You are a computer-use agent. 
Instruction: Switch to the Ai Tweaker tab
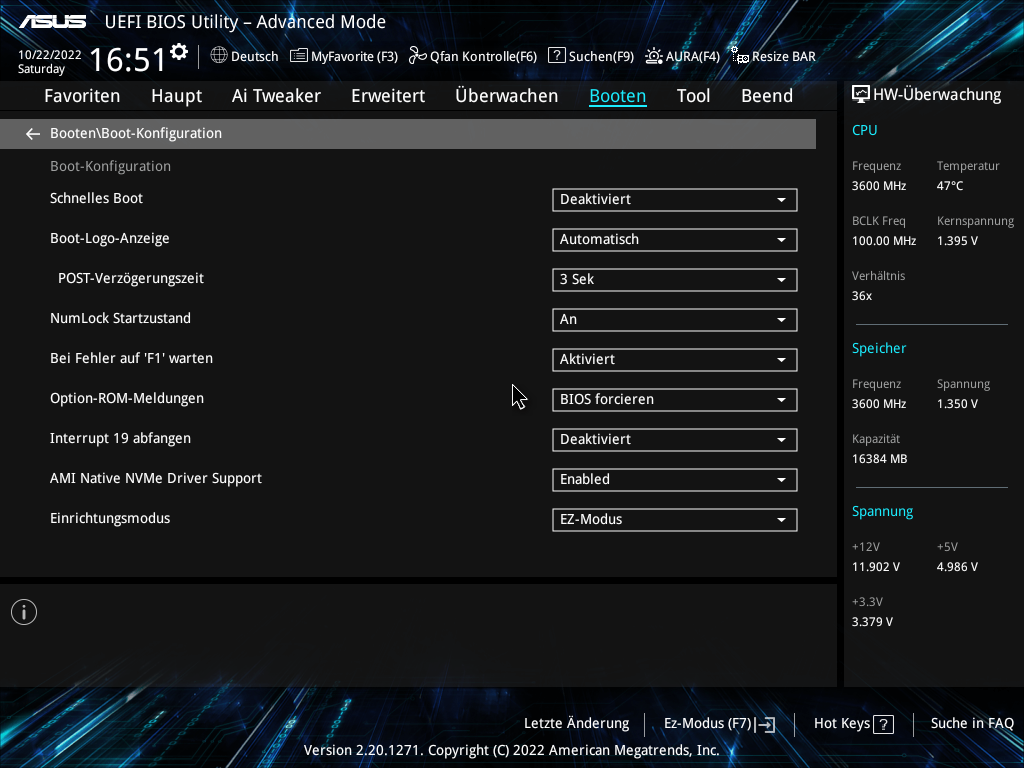point(276,96)
